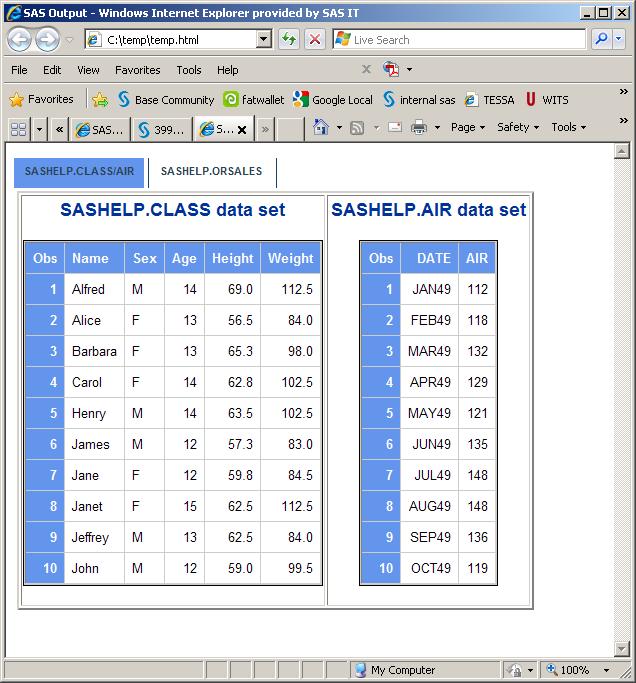The image size is (636, 683).
Task: Close the active browser tab
Action: click(x=241, y=129)
